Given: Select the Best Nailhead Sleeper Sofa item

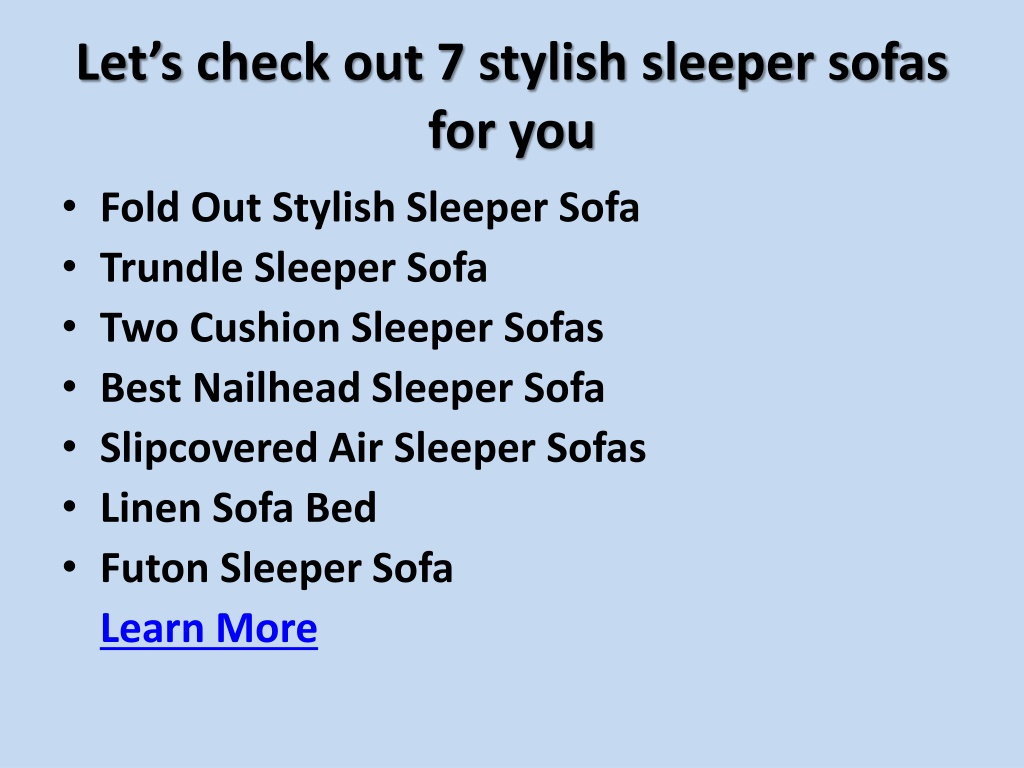Looking at the screenshot, I should [352, 389].
